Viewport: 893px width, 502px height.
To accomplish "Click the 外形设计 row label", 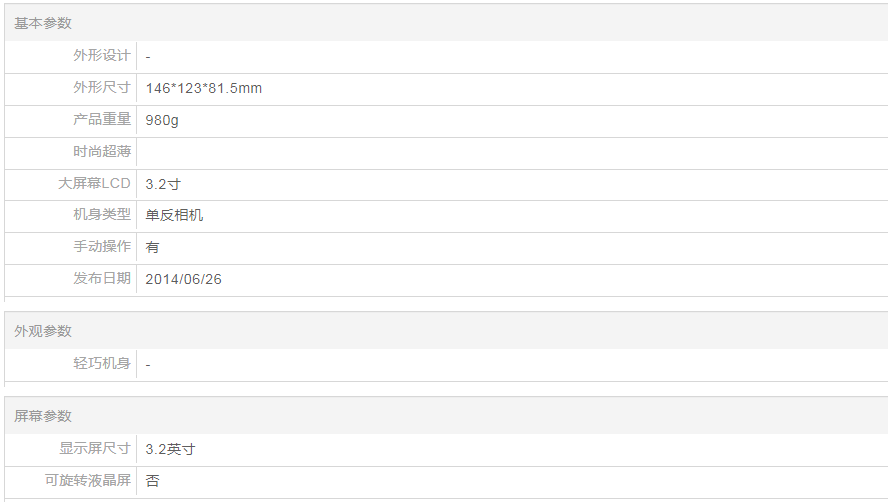I will [101, 56].
